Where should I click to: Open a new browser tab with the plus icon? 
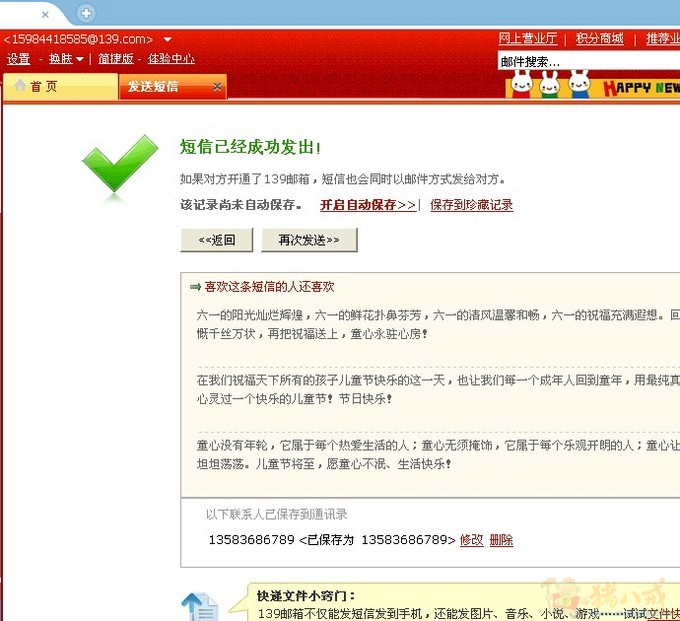pos(86,13)
